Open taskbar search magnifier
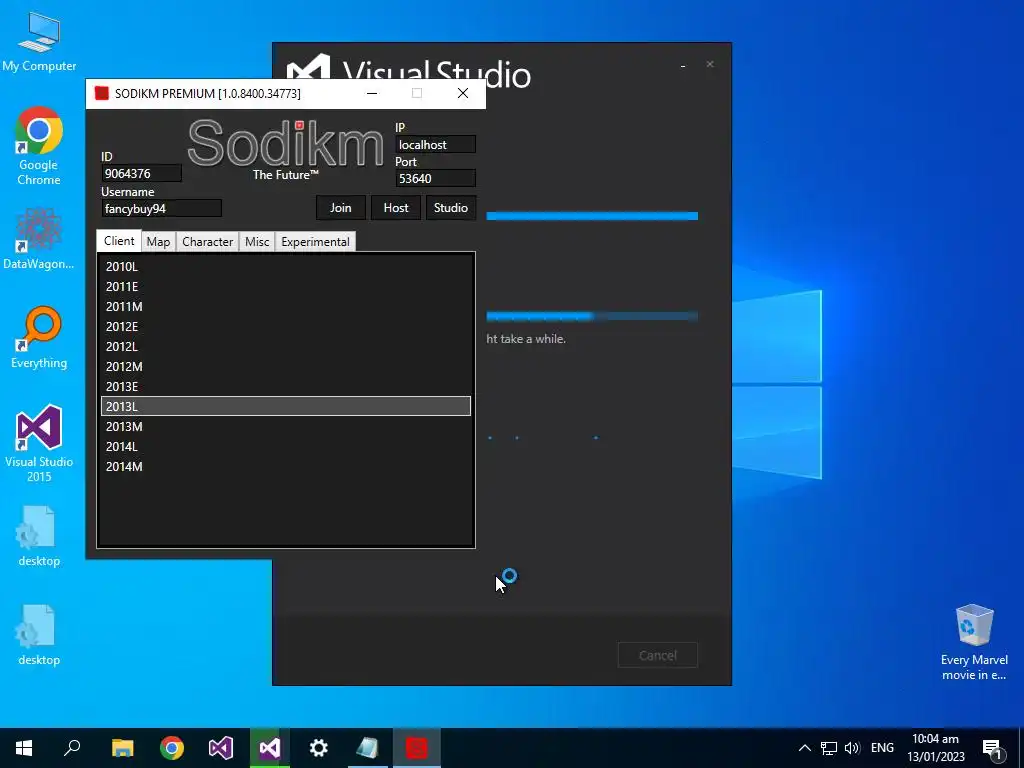Viewport: 1024px width, 768px height. [x=72, y=748]
